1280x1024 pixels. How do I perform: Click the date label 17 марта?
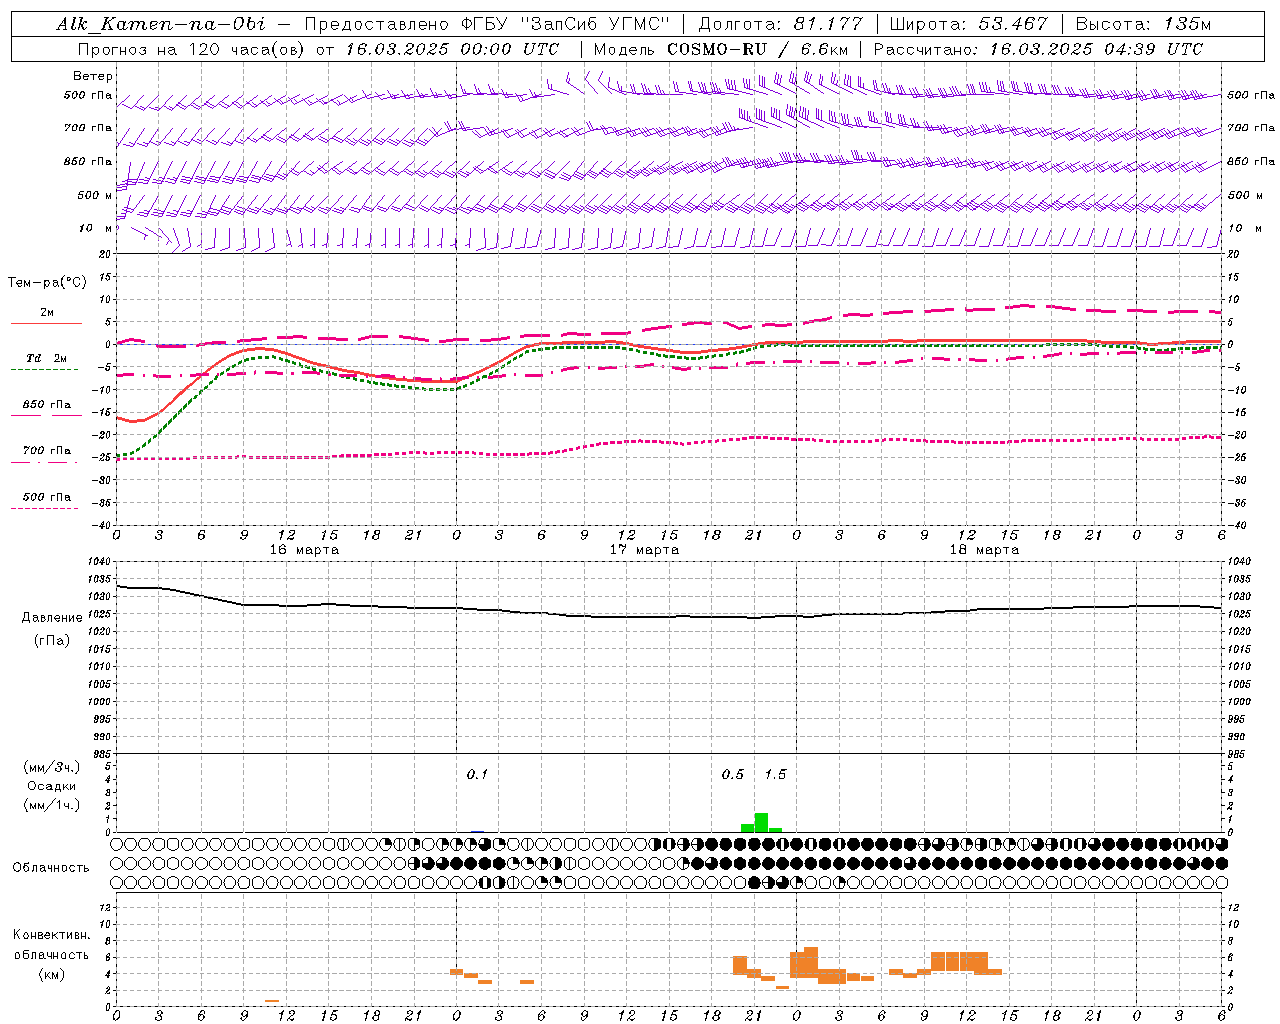coord(644,550)
